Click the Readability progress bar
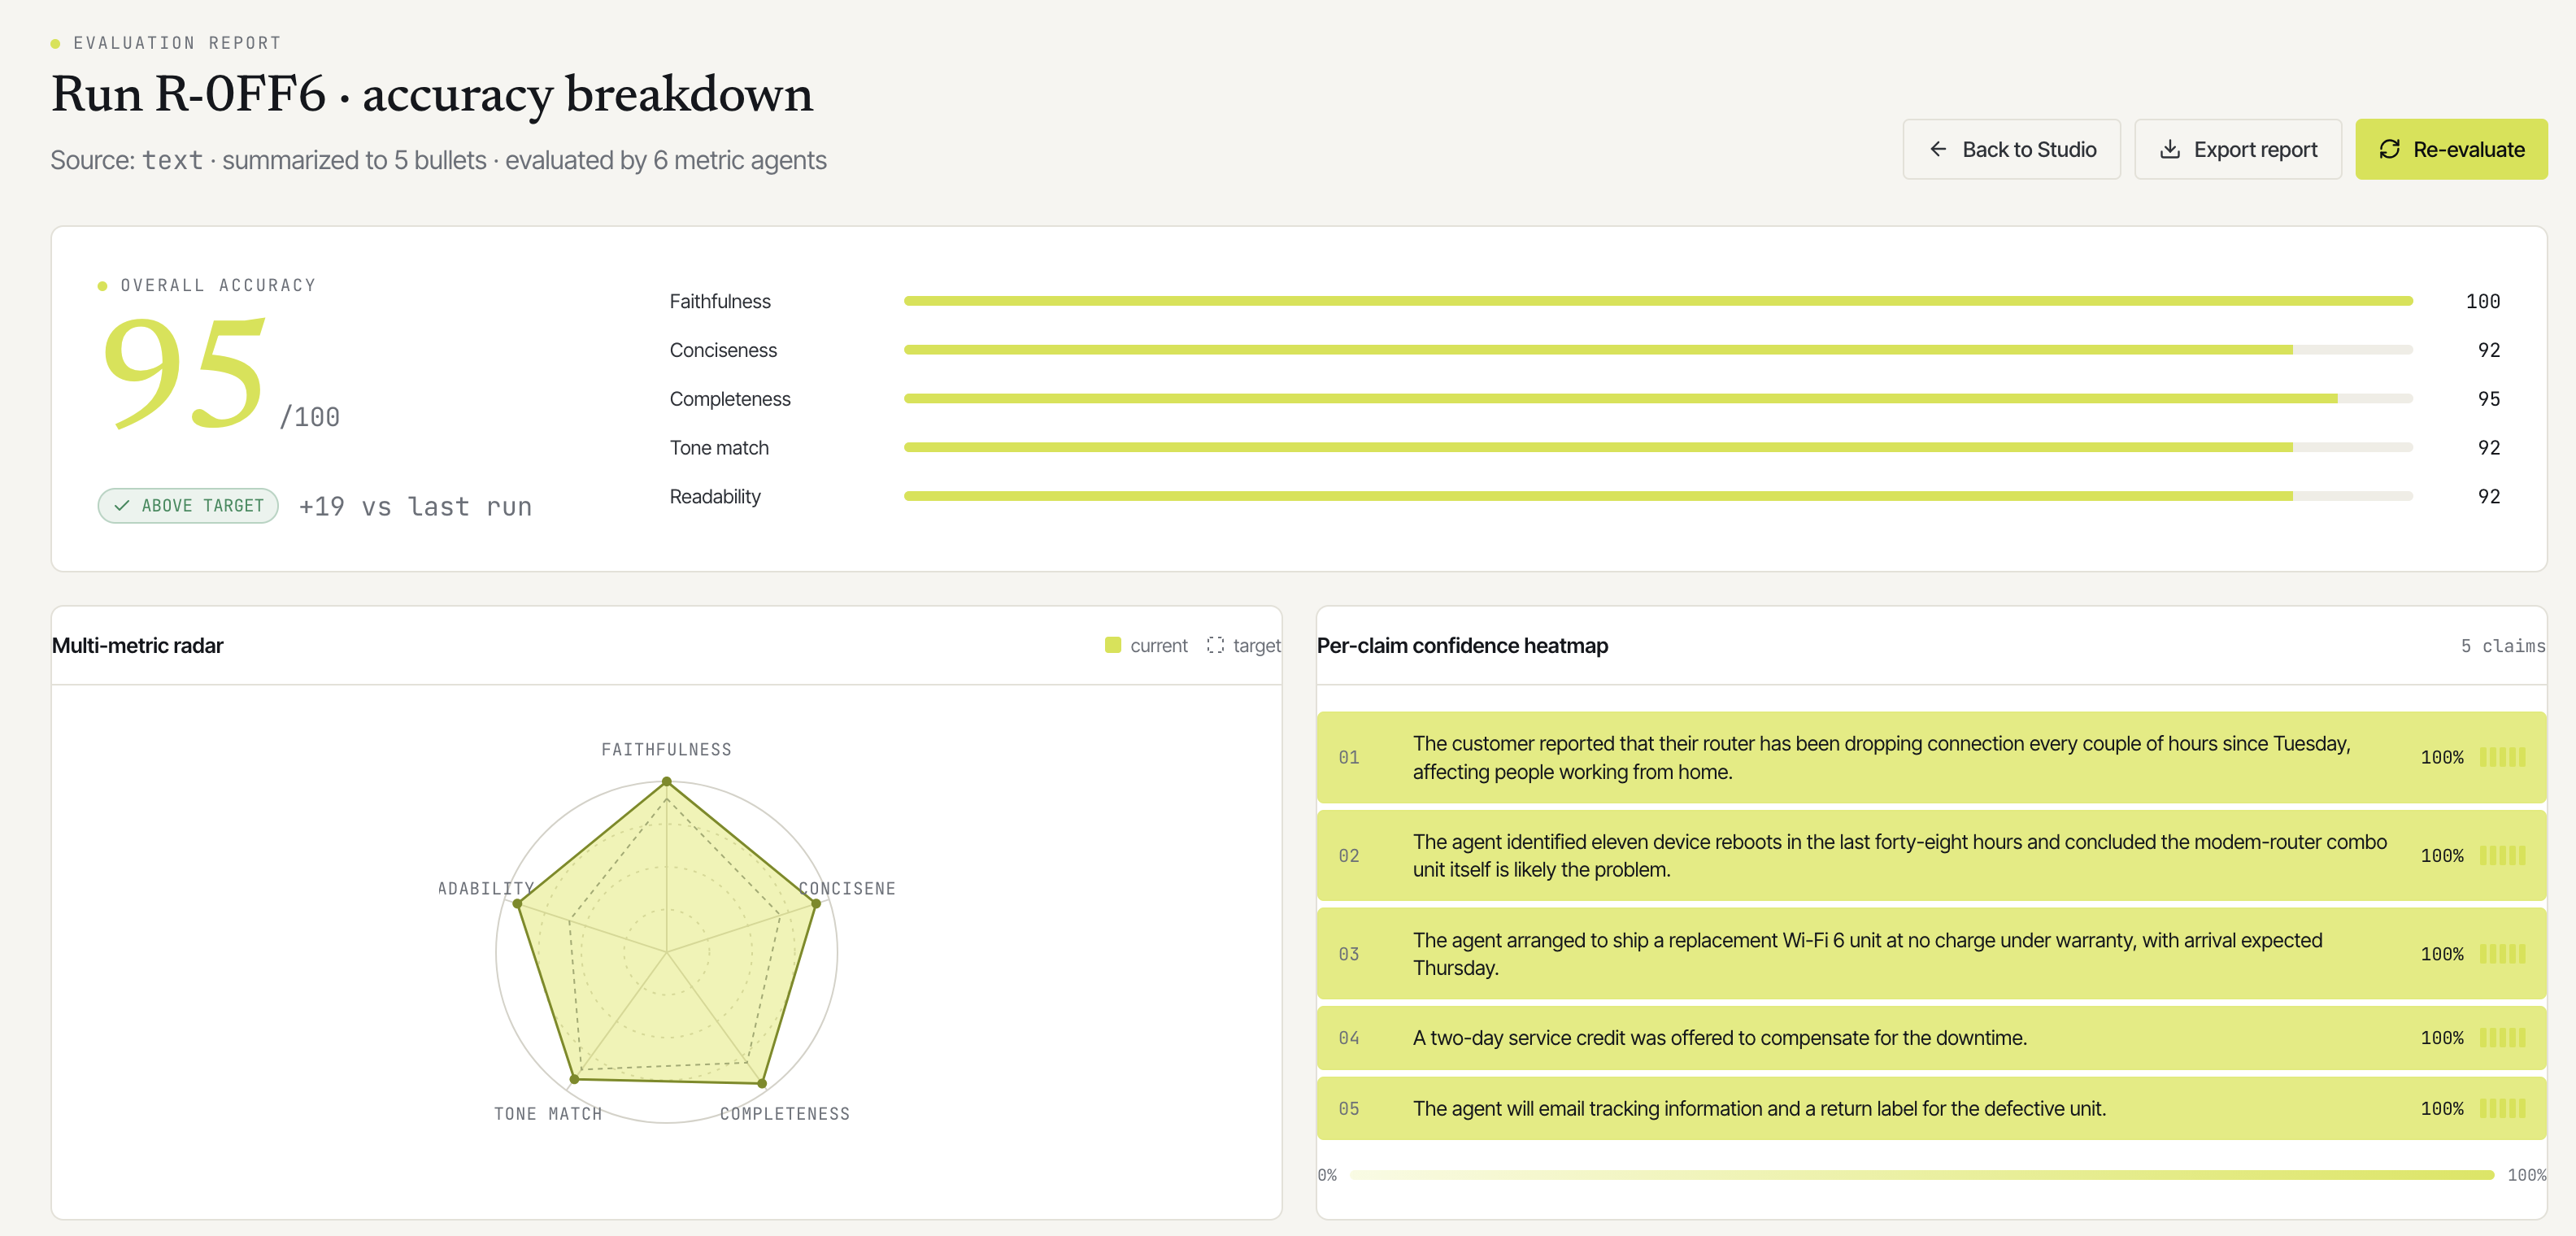Viewport: 2576px width, 1236px height. tap(1658, 496)
